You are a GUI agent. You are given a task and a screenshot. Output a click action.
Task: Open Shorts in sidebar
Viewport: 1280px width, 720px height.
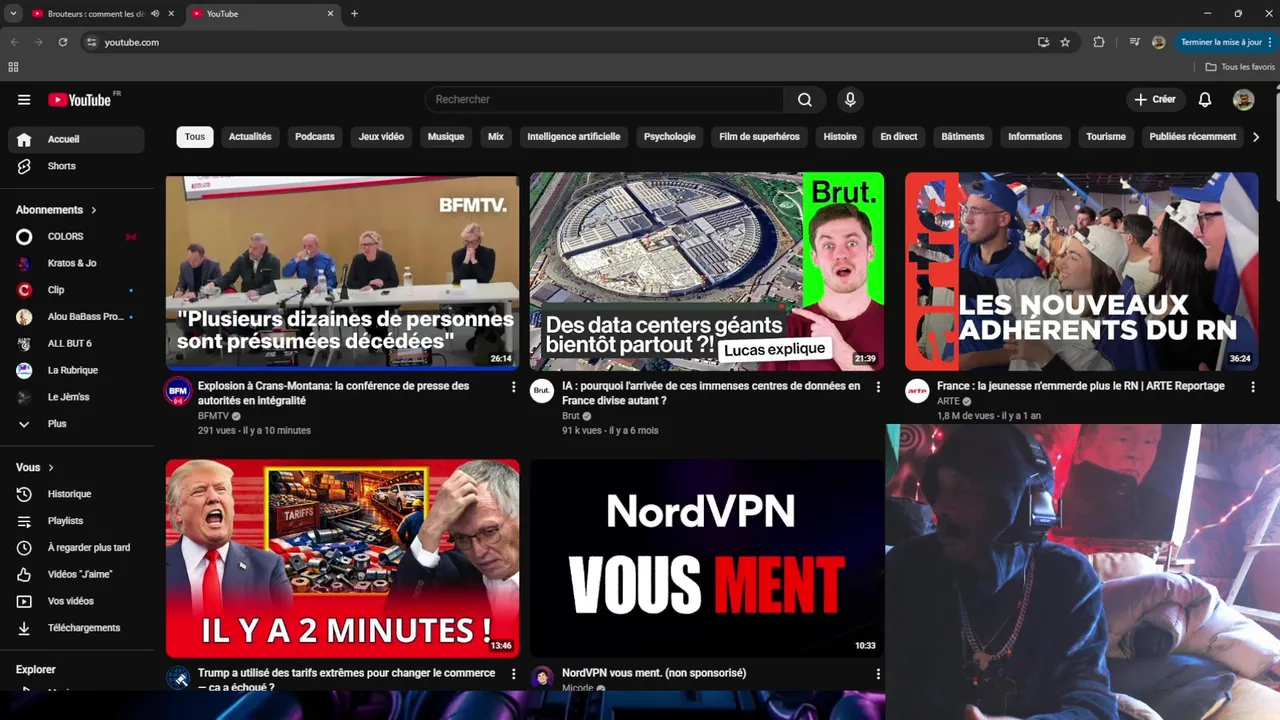click(76, 166)
